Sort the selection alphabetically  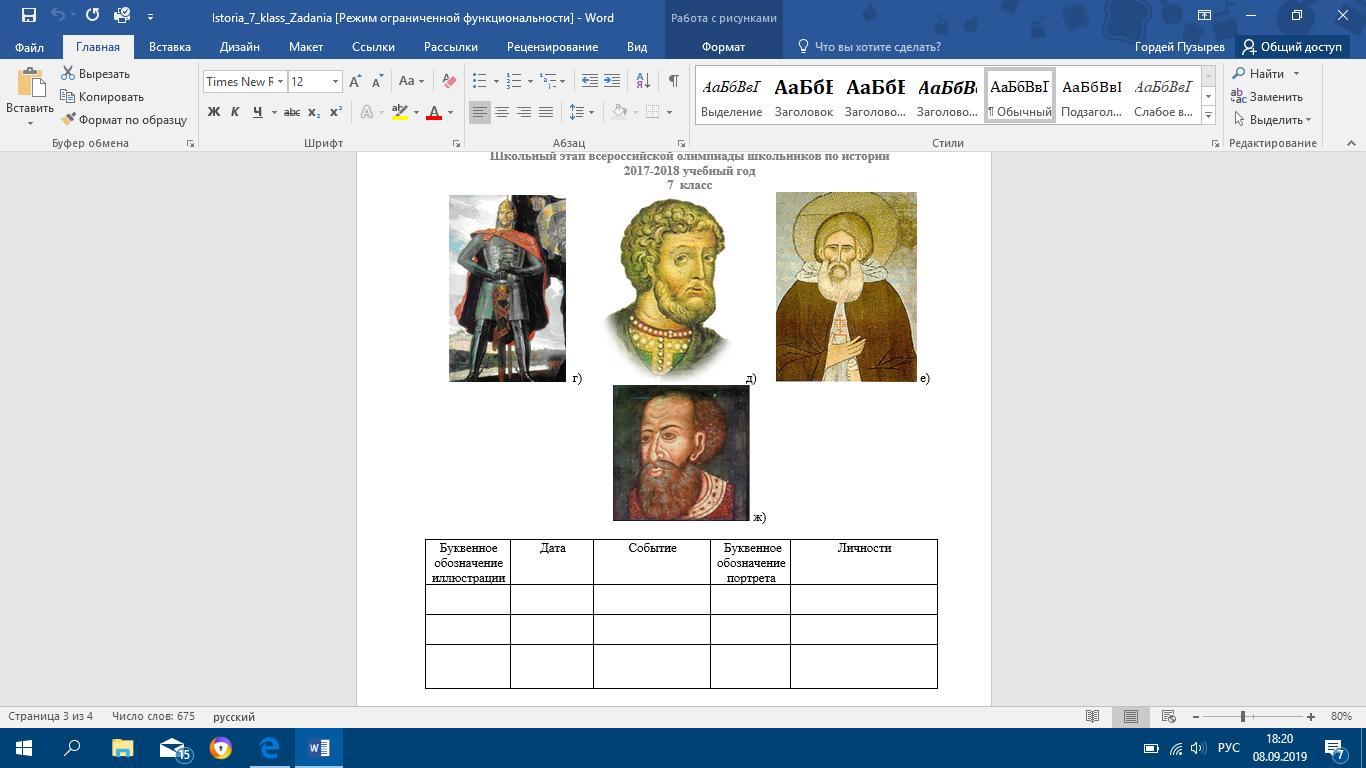coord(643,82)
